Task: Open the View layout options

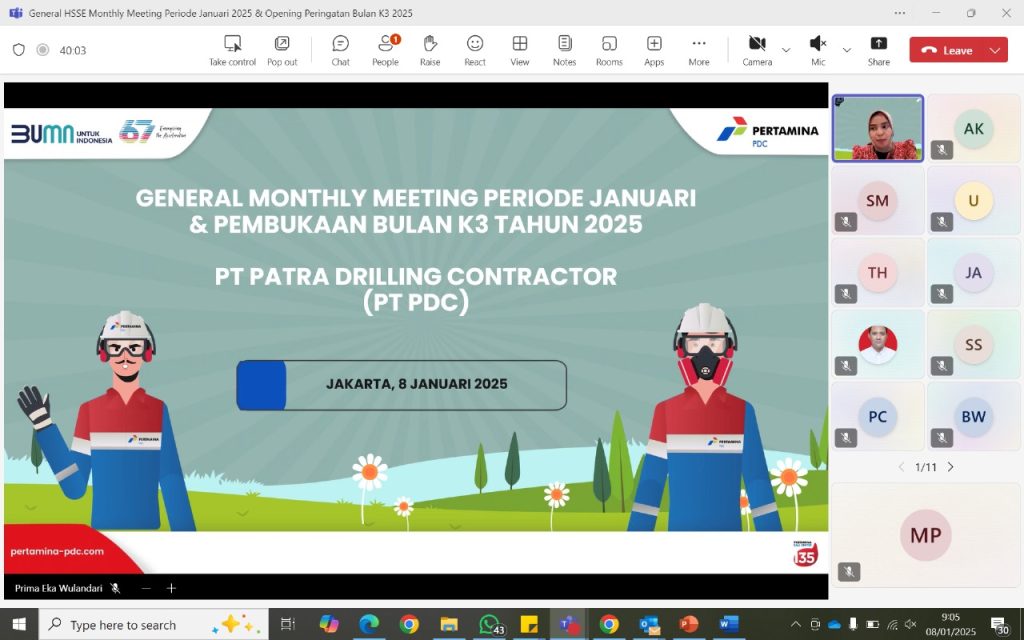Action: coord(520,50)
